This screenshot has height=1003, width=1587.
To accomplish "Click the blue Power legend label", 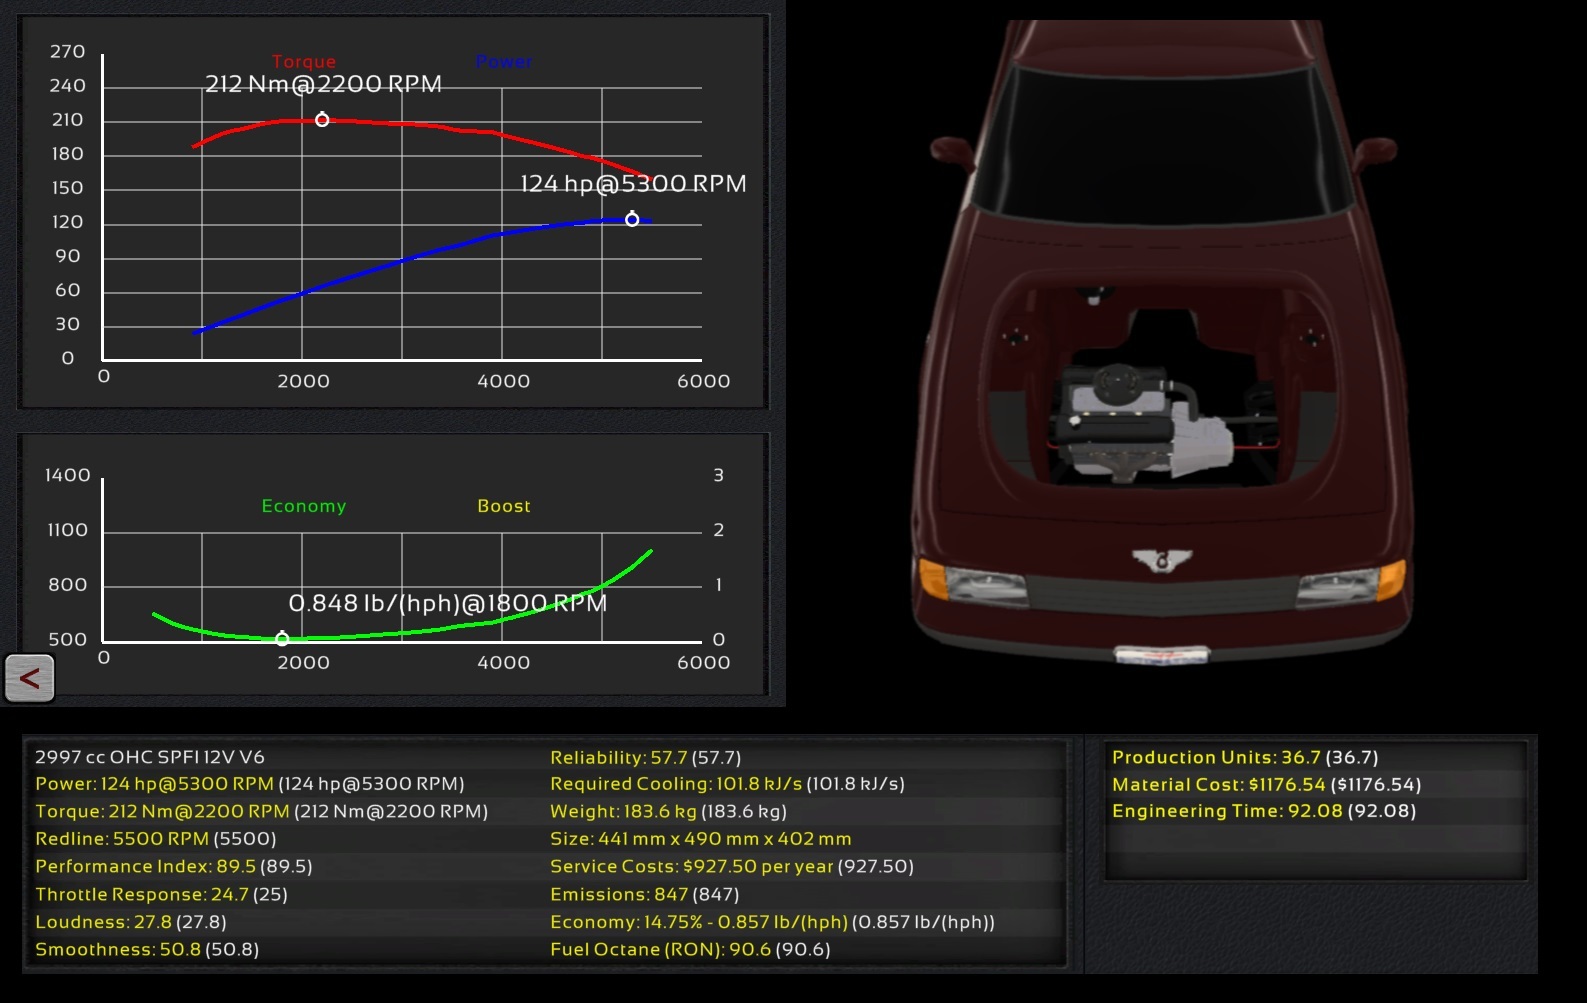I will (x=504, y=62).
